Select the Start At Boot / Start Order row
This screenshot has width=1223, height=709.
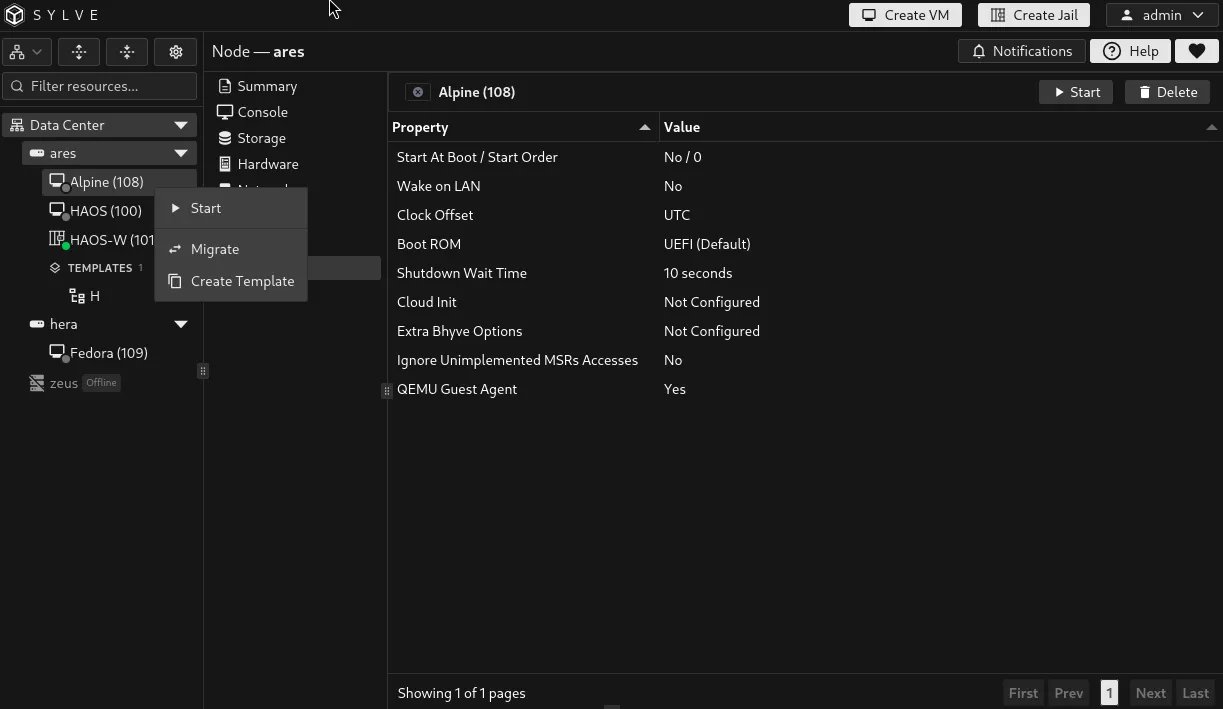pyautogui.click(x=805, y=157)
